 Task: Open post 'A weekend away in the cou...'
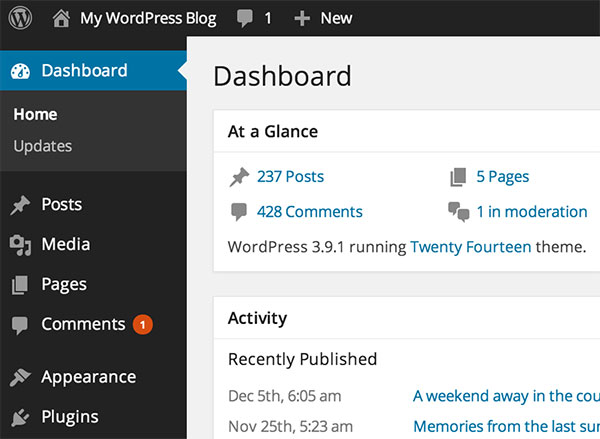tap(506, 396)
